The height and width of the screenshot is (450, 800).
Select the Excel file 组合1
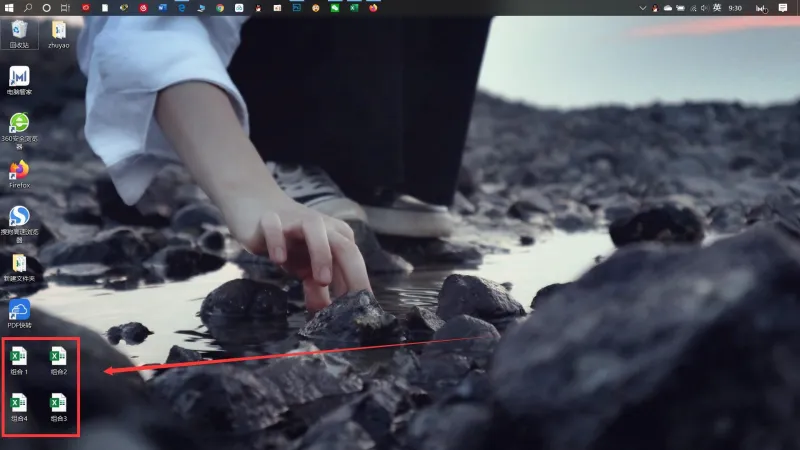19,361
